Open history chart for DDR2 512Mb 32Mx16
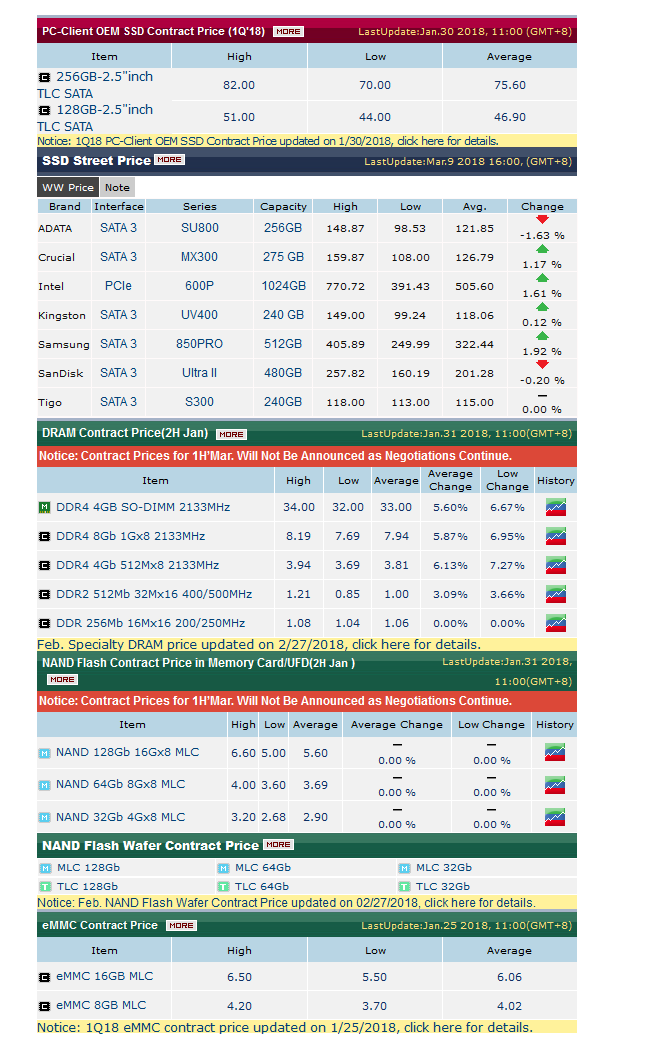The height and width of the screenshot is (1053, 645). point(556,594)
